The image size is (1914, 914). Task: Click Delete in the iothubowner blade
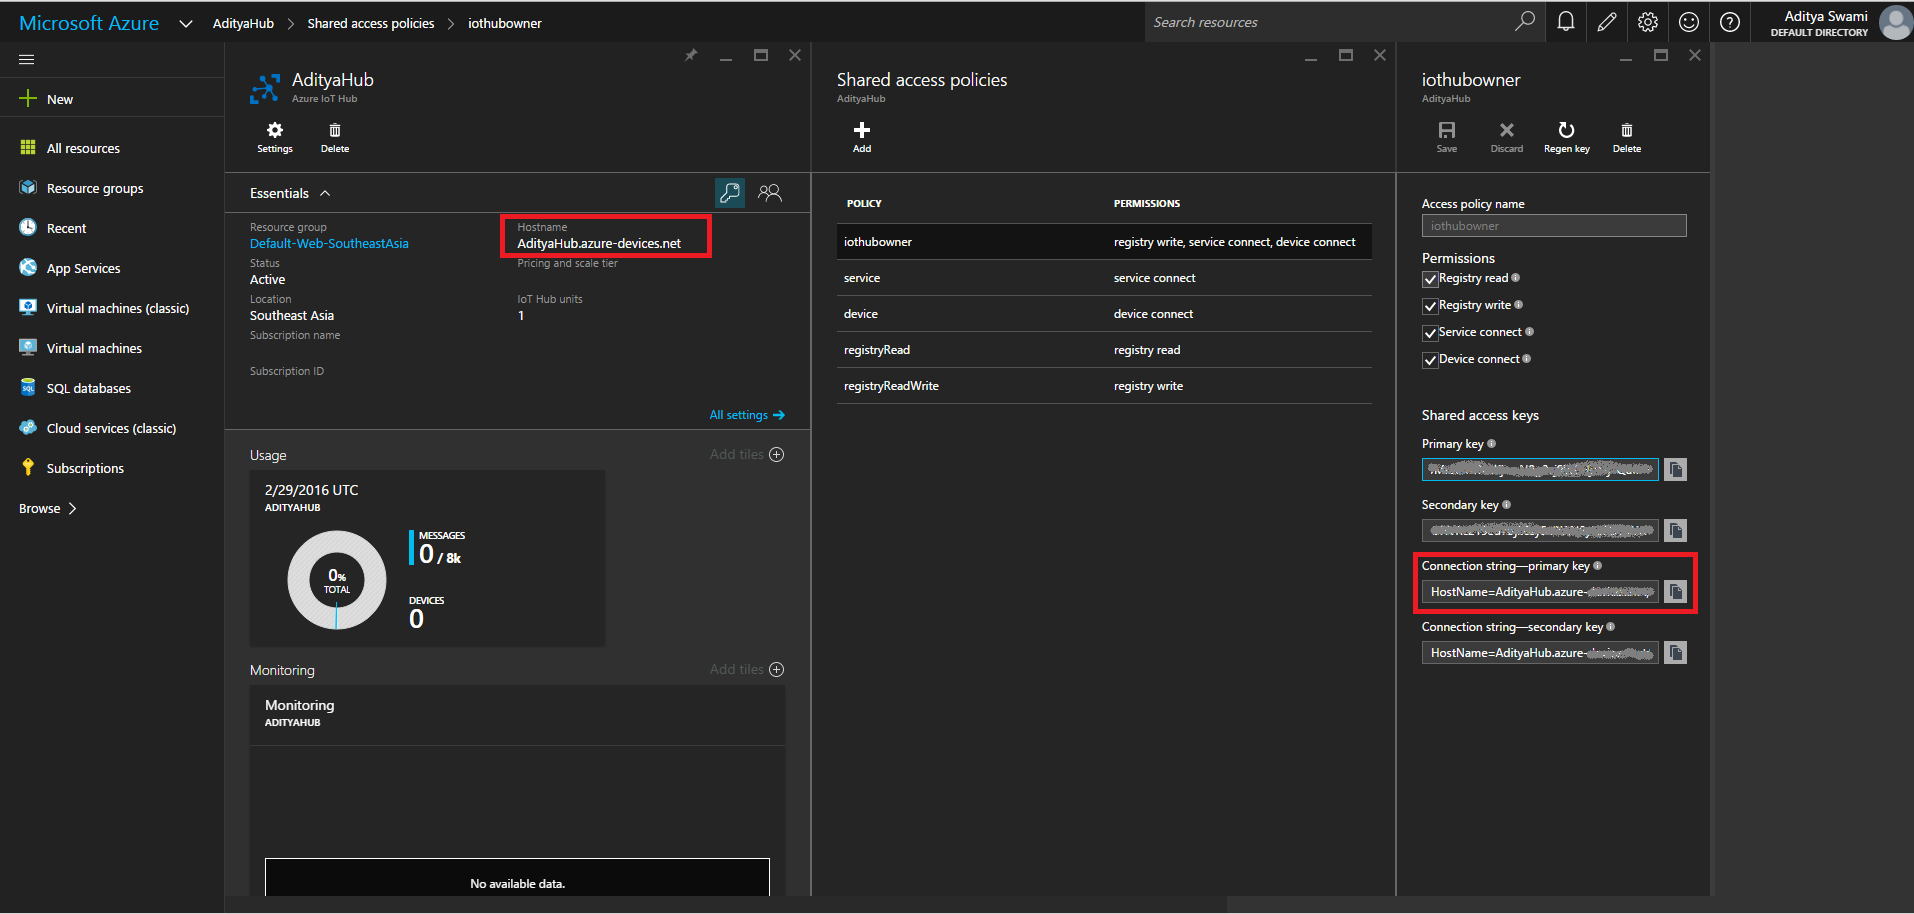(1627, 137)
